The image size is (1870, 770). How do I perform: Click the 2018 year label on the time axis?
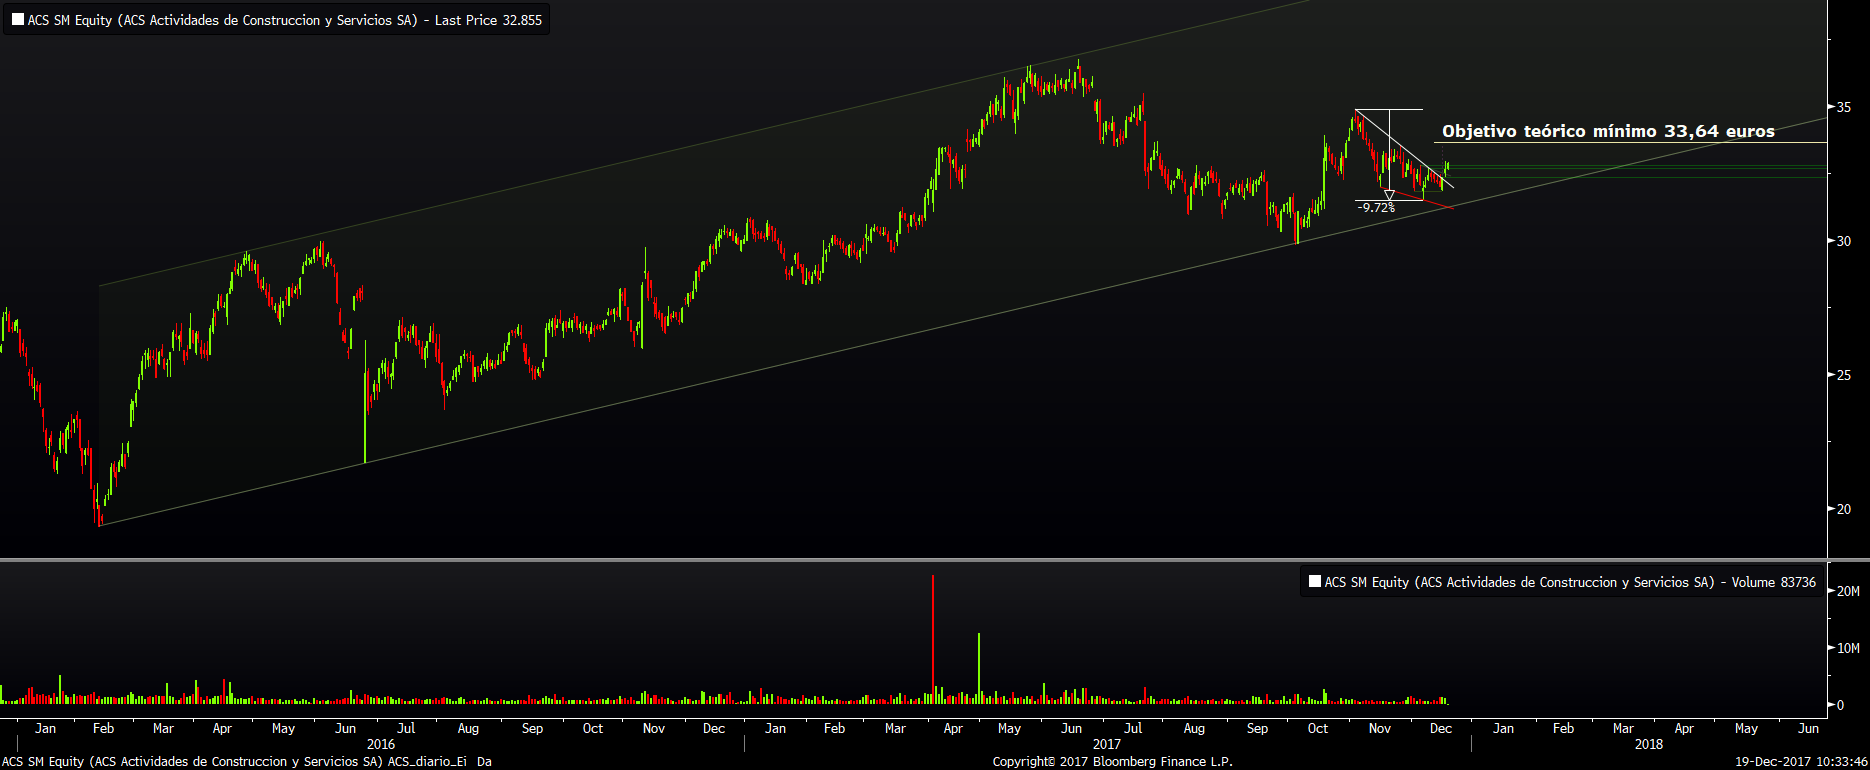click(1649, 744)
